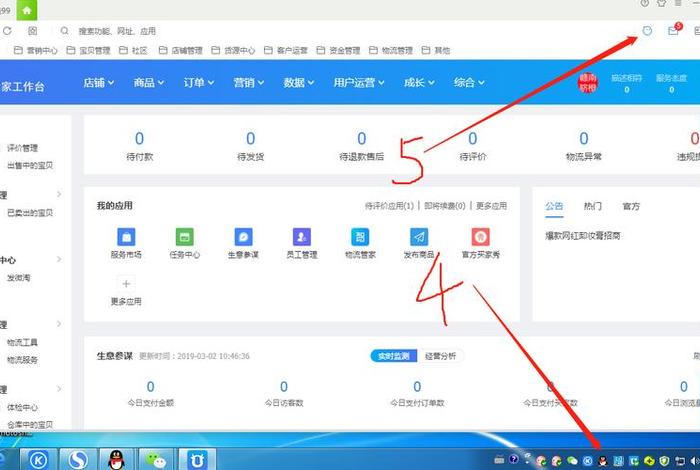Open Qianniu app from the taskbar

tap(196, 459)
